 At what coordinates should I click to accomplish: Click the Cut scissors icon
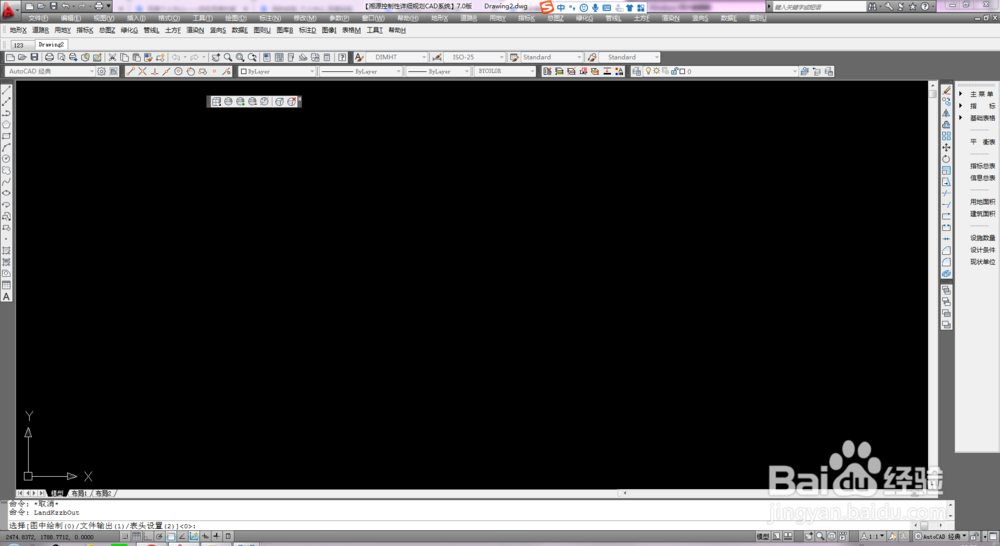[112, 57]
